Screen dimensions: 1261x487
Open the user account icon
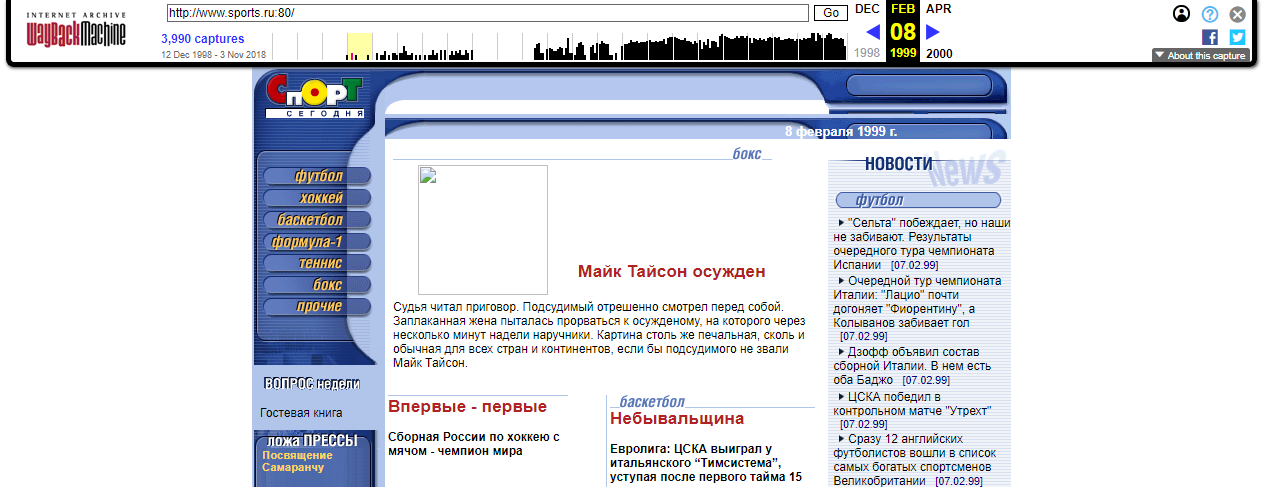pos(1182,14)
